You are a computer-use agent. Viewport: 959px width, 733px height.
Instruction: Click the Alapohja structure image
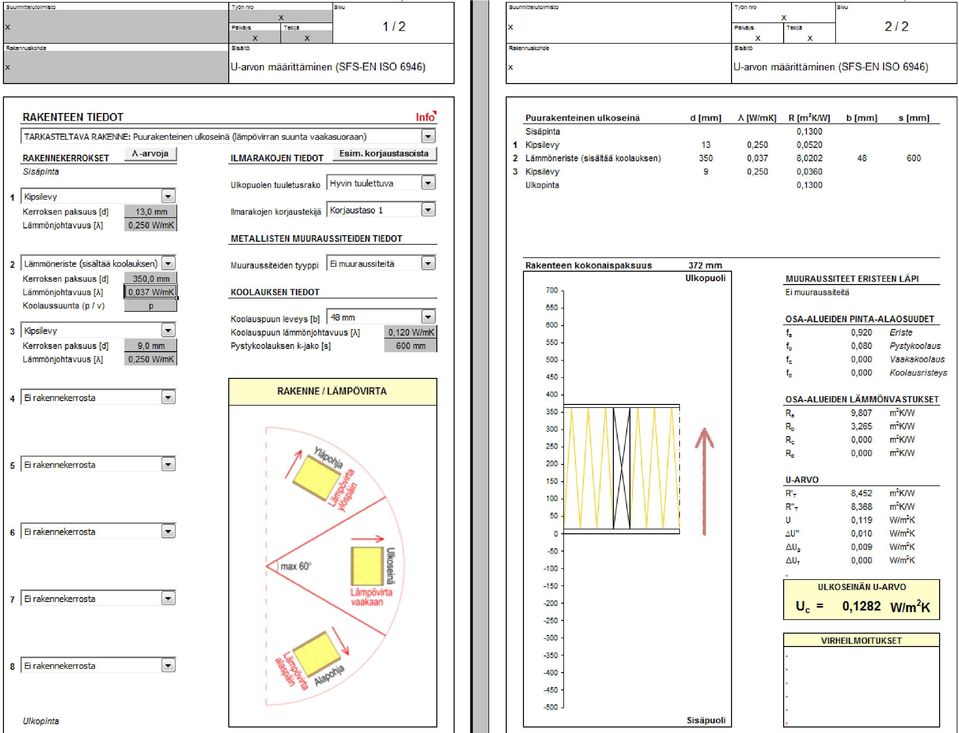pyautogui.click(x=316, y=655)
